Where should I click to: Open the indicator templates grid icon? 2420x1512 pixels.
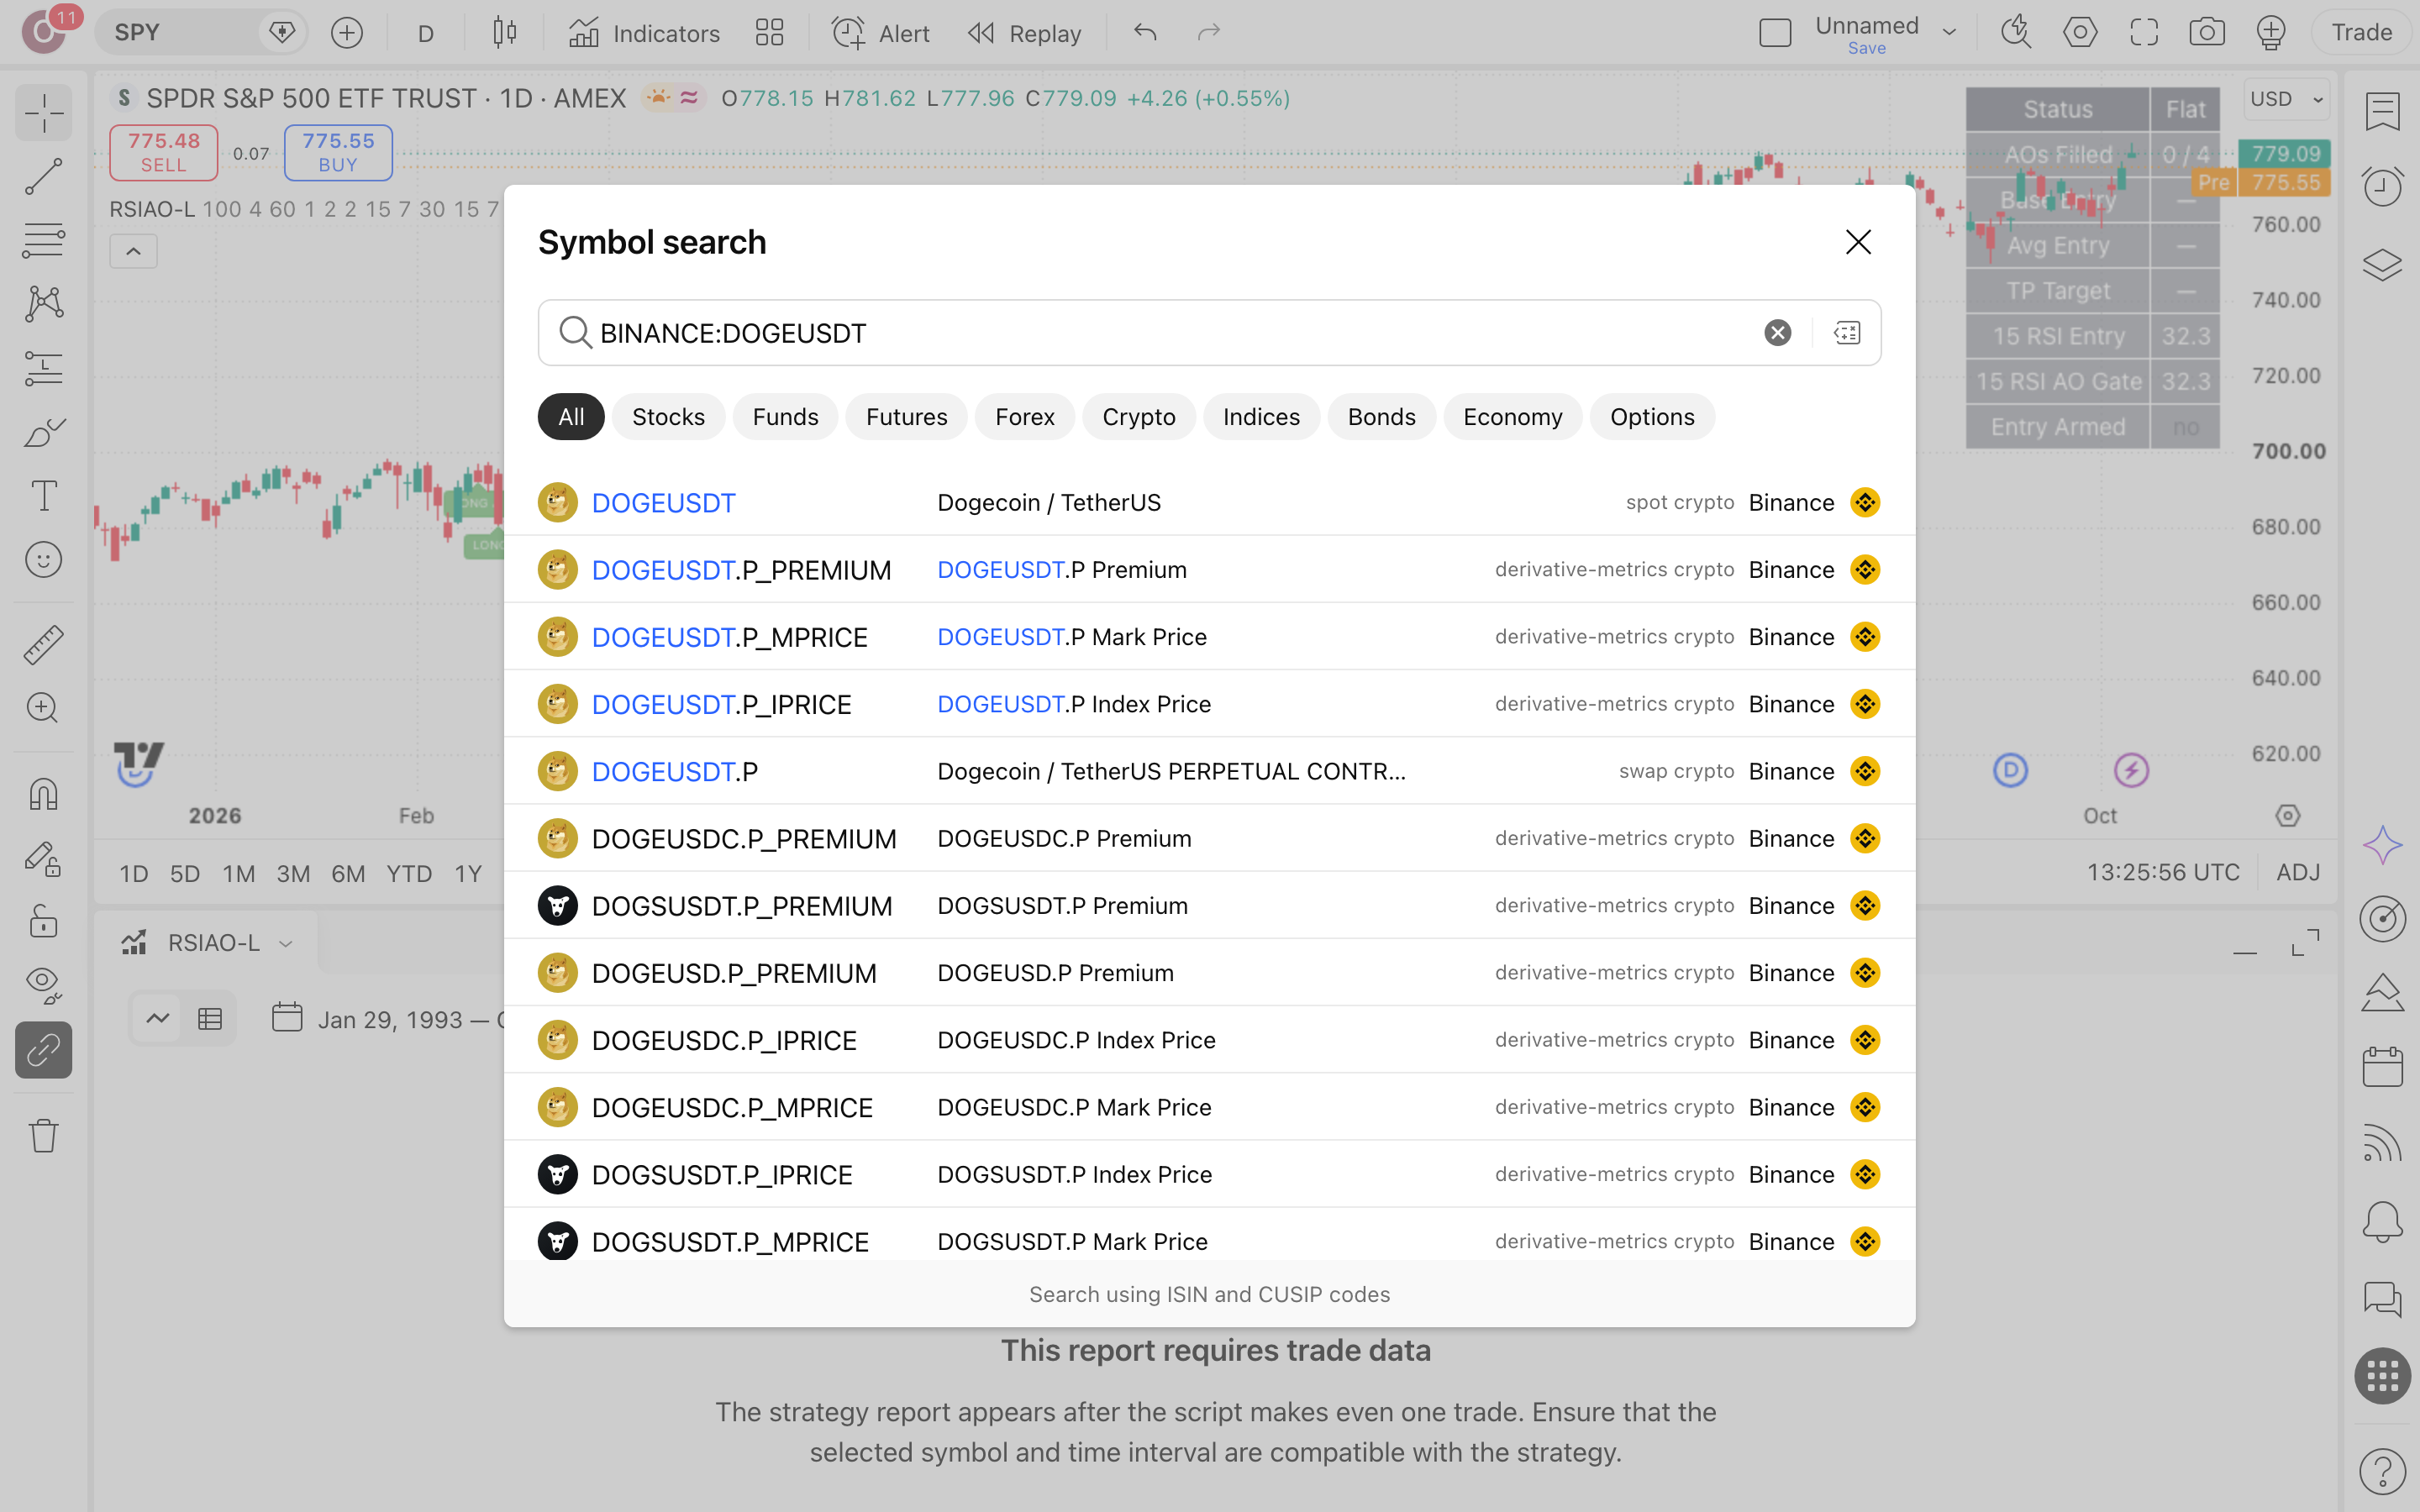coord(769,33)
